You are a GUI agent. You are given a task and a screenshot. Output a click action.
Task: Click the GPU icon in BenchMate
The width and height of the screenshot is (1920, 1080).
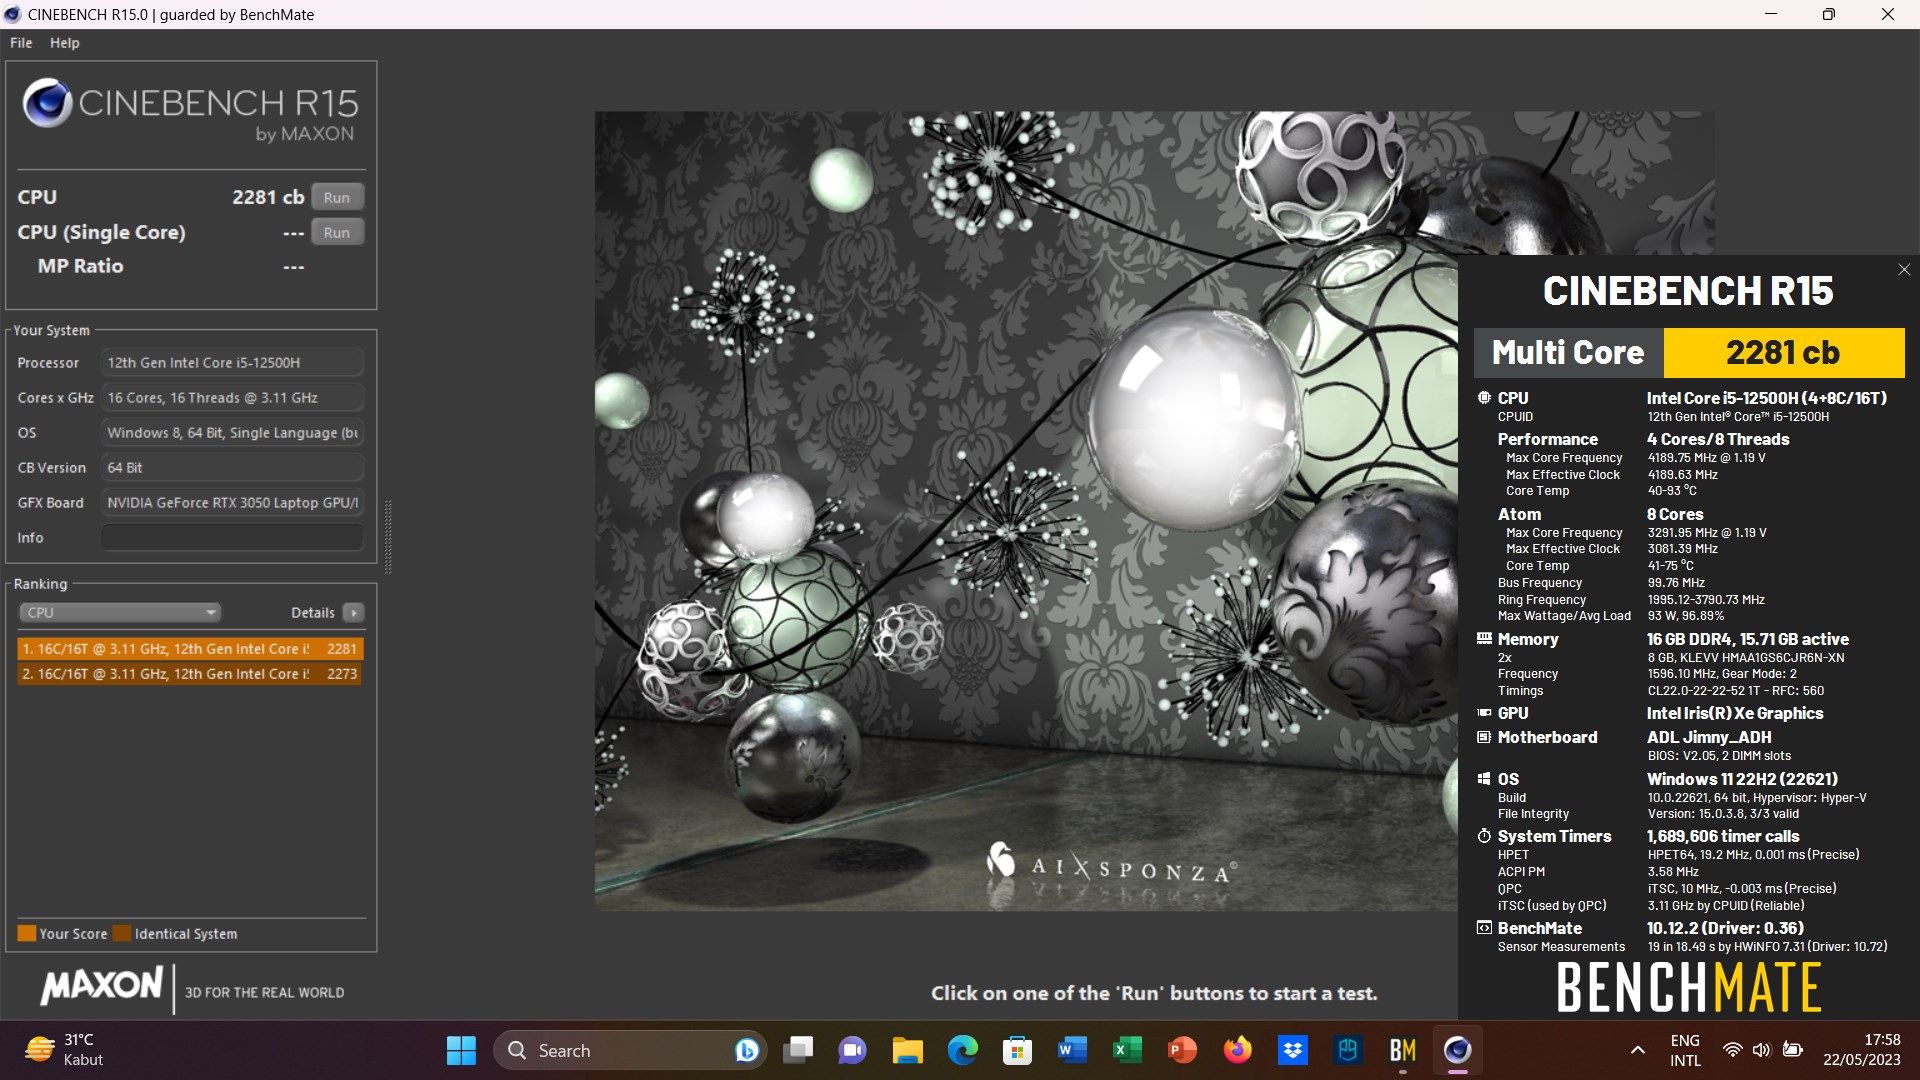click(x=1484, y=713)
